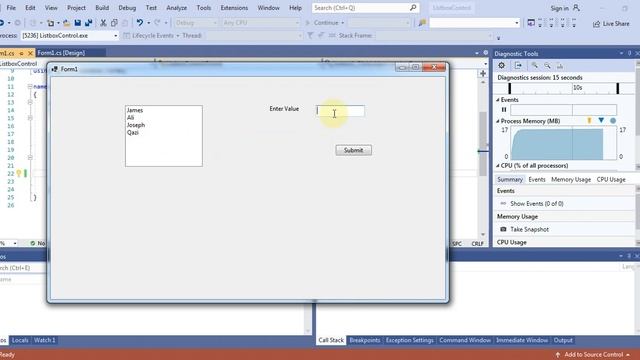Click the Submit button in Form1
Viewport: 640px width, 360px height.
tap(353, 150)
